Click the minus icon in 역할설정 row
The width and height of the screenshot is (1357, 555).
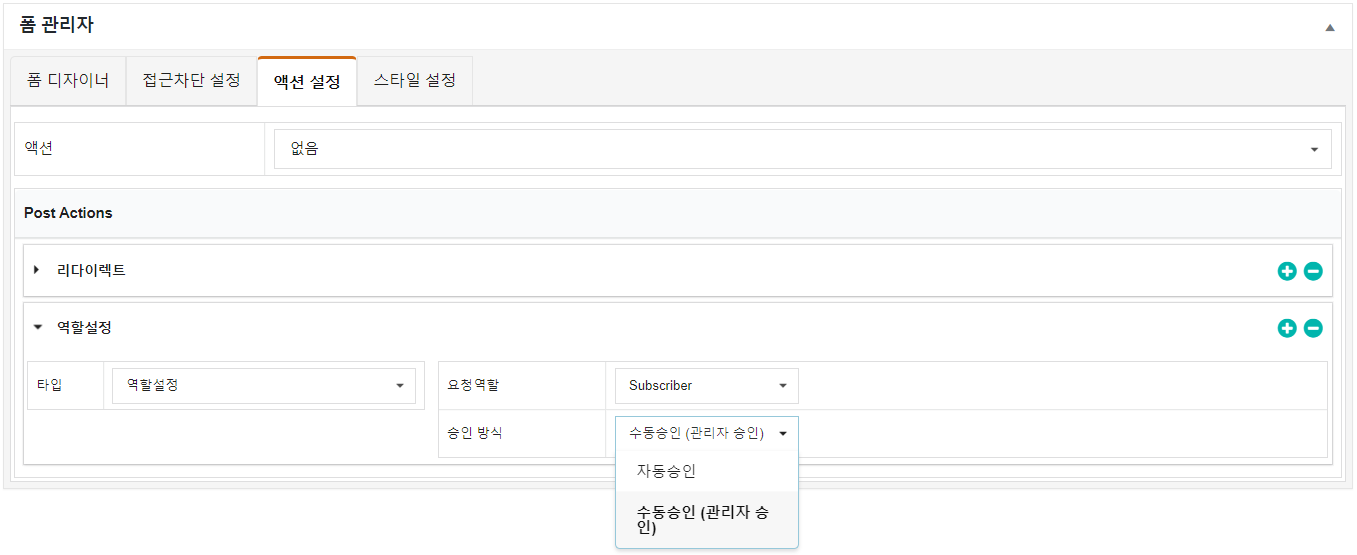(1313, 328)
